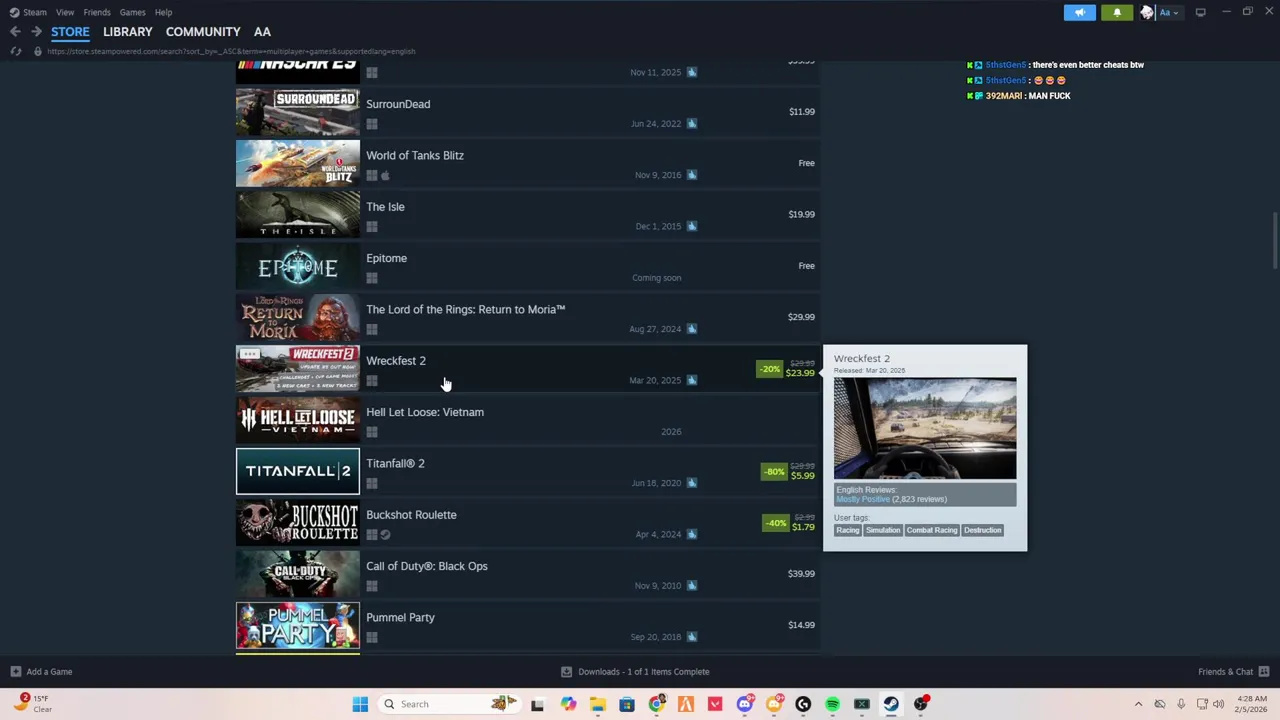Viewport: 1280px width, 720px height.
Task: Open the SurrounDead game title
Action: click(398, 104)
